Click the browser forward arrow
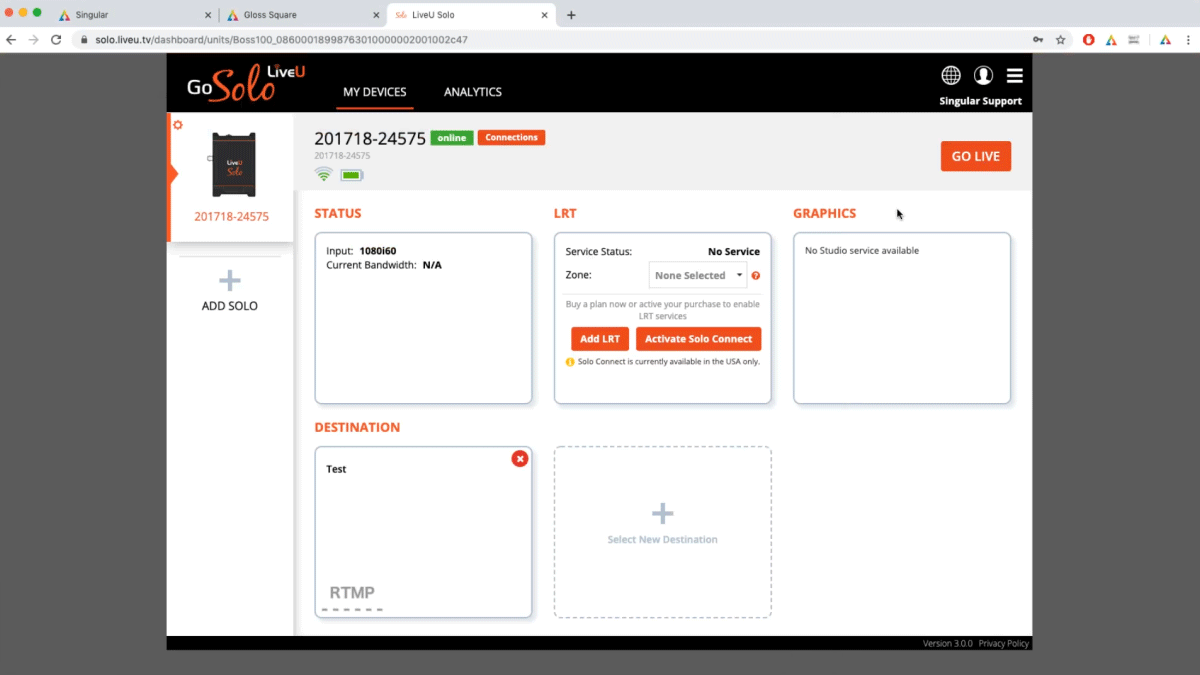 click(x=34, y=40)
